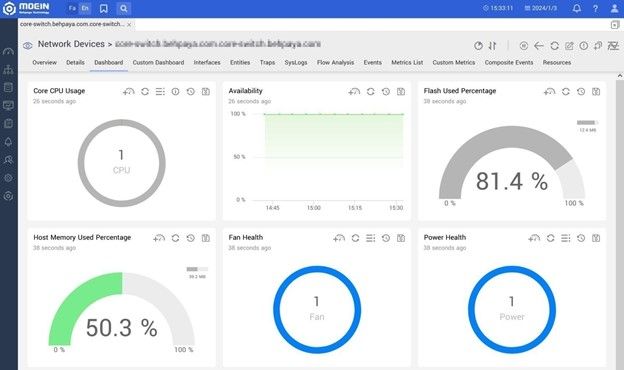
Task: Open the users icon in left sidebar
Action: [x=8, y=160]
